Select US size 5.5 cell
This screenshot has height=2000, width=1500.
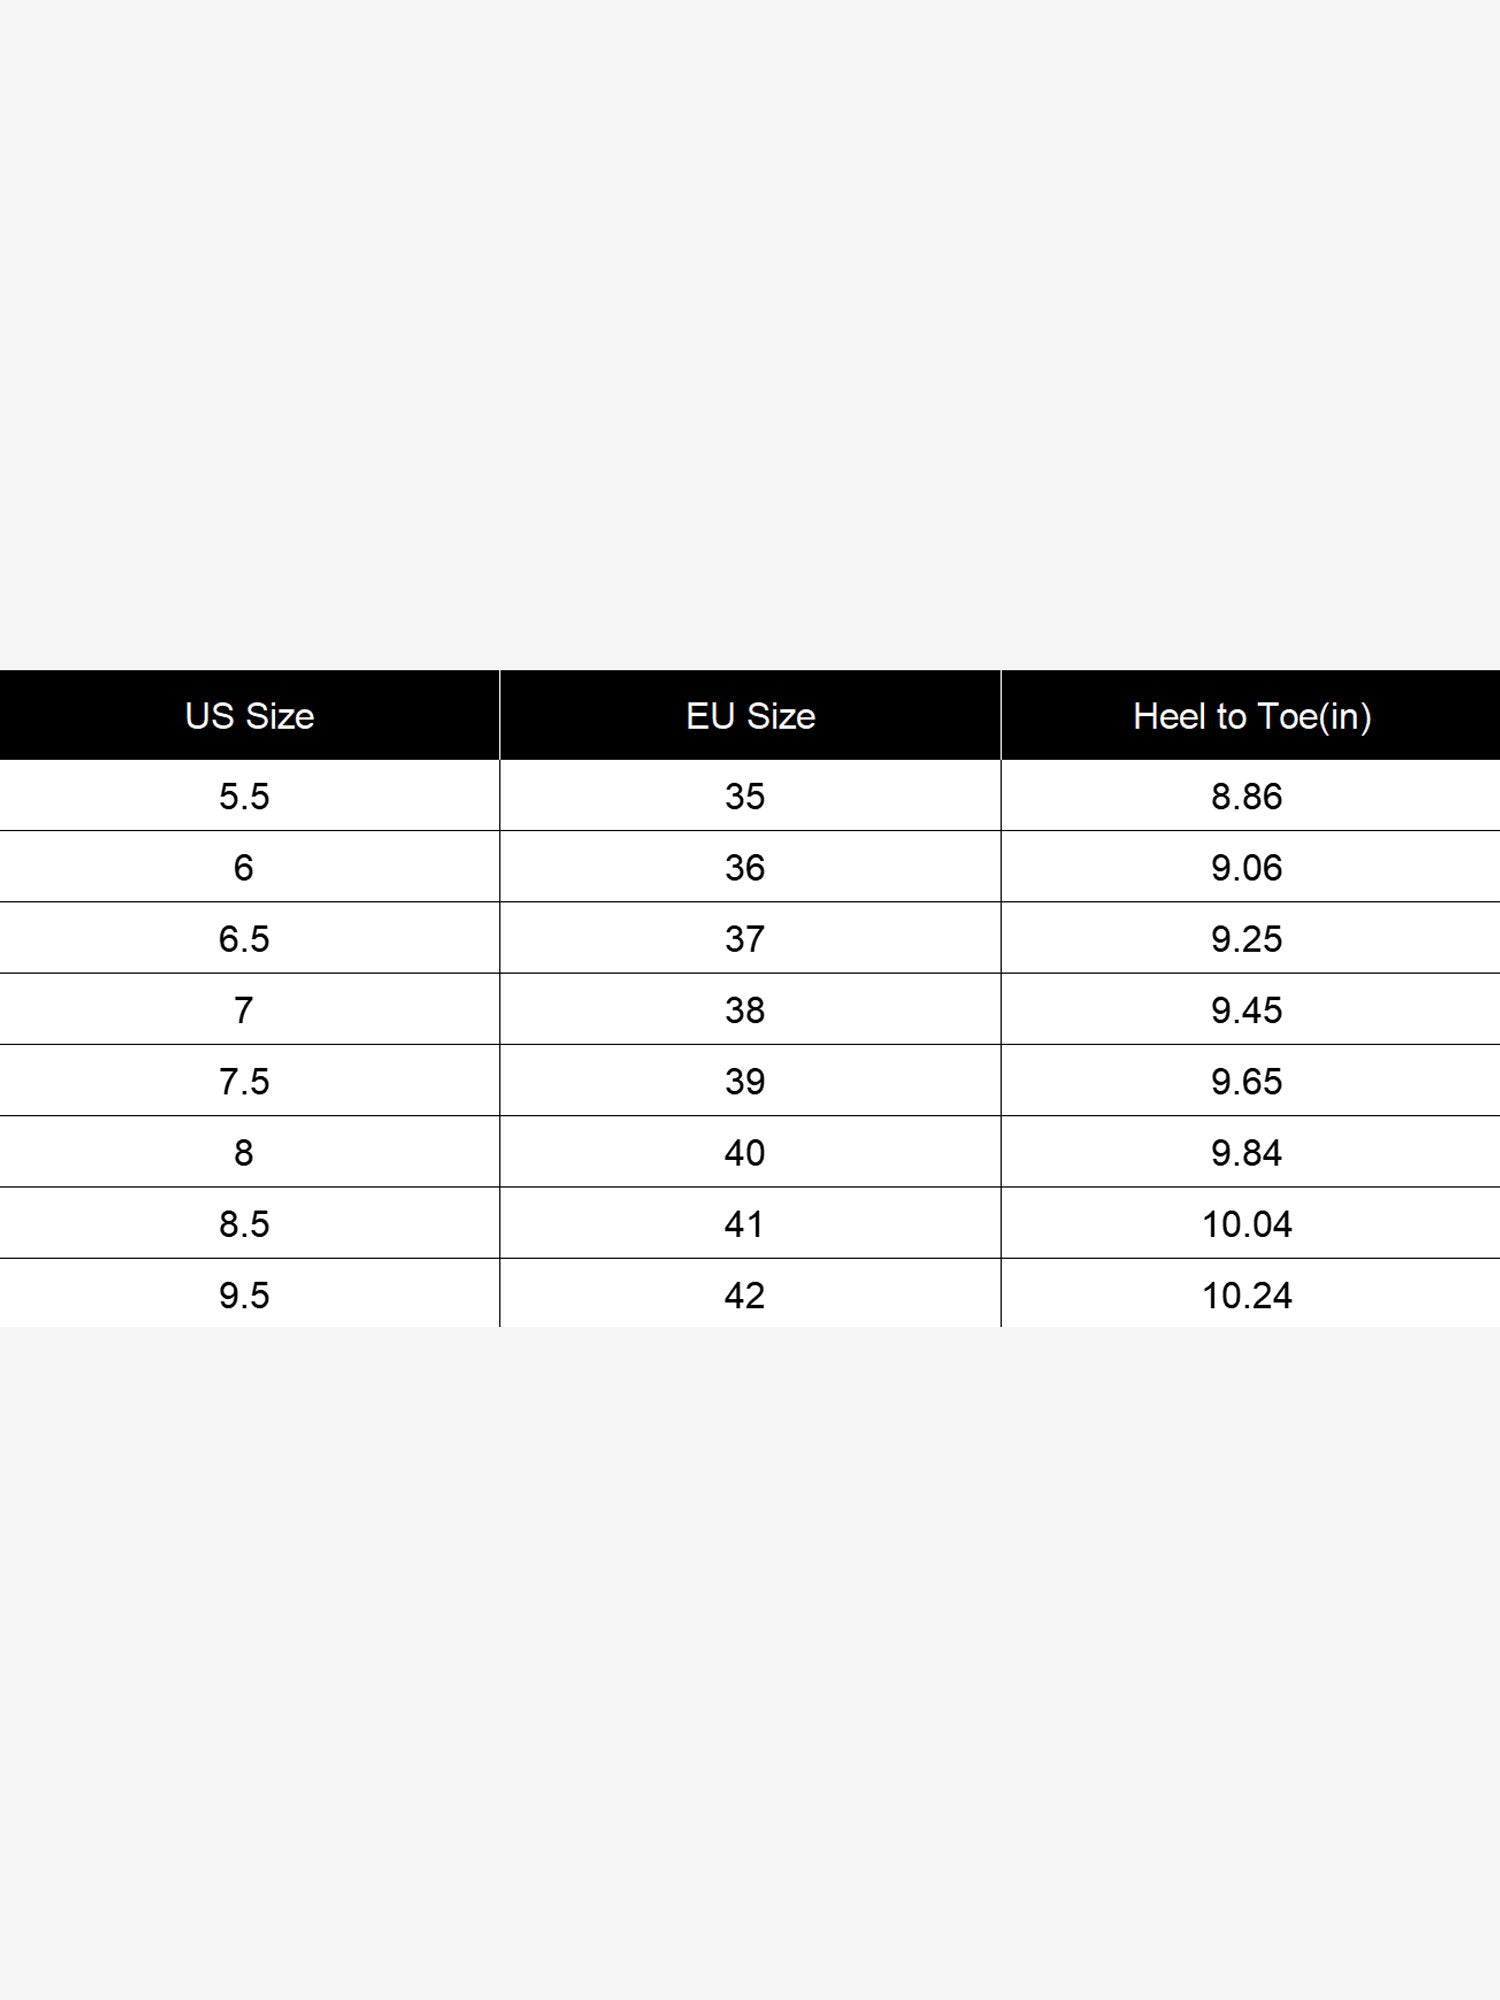pyautogui.click(x=249, y=796)
